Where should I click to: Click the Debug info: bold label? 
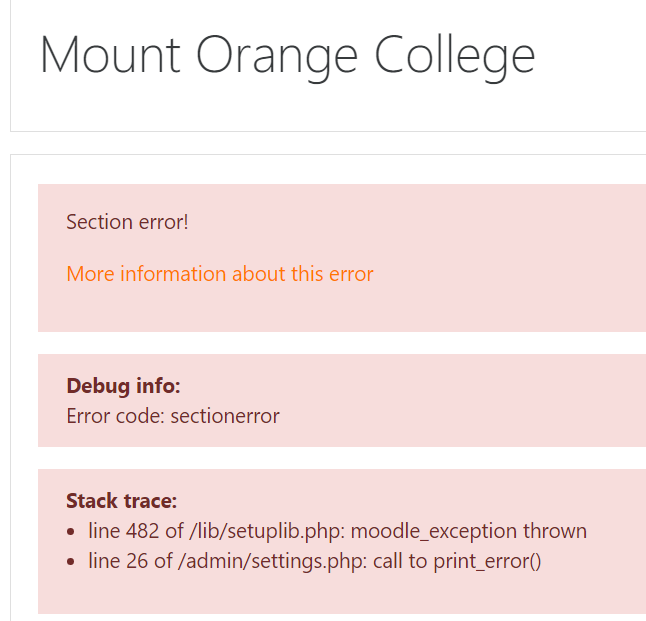click(123, 386)
